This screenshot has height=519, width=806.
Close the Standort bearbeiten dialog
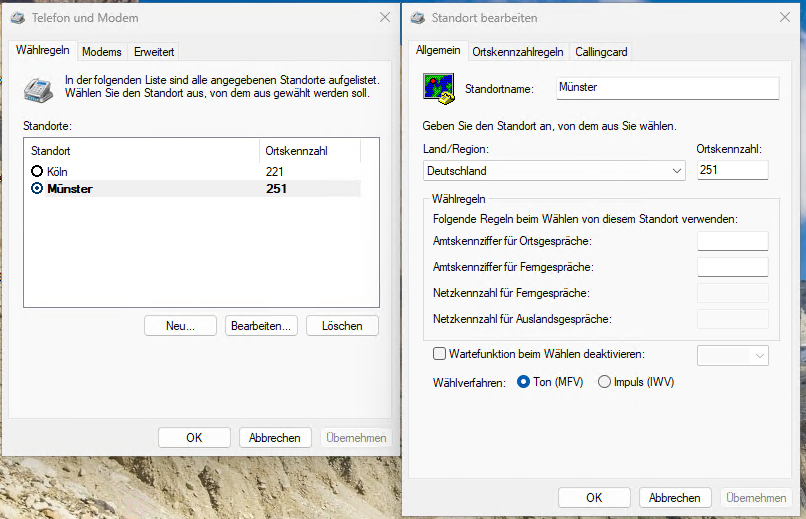785,18
